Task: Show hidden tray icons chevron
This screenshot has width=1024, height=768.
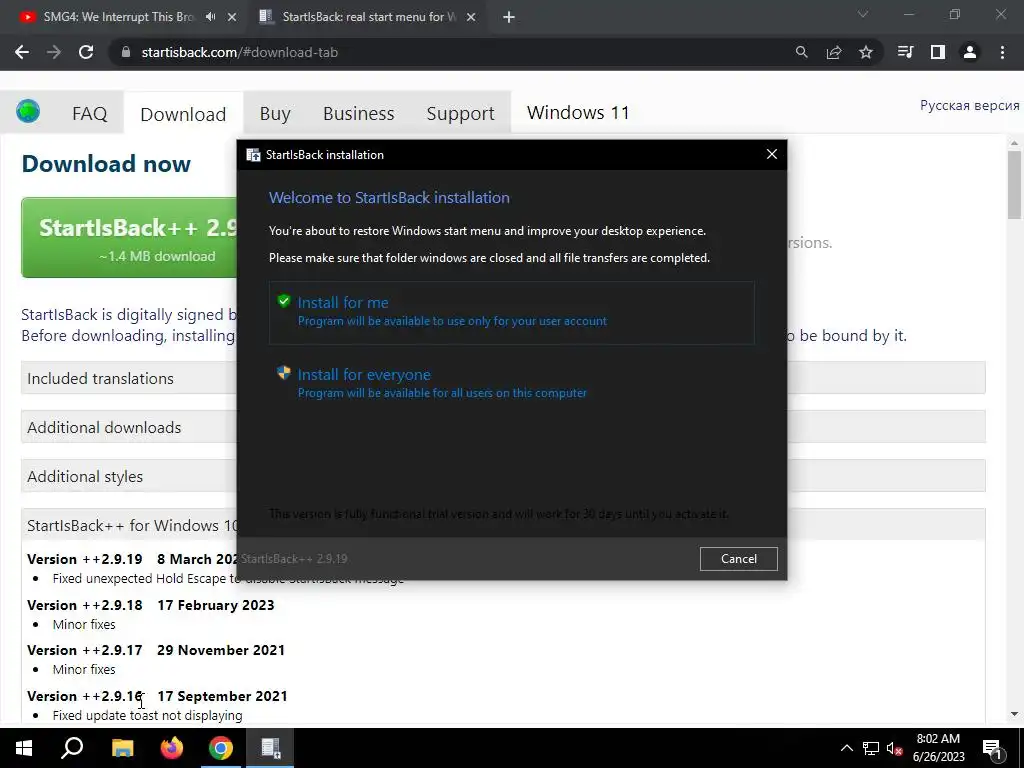Action: coord(846,748)
